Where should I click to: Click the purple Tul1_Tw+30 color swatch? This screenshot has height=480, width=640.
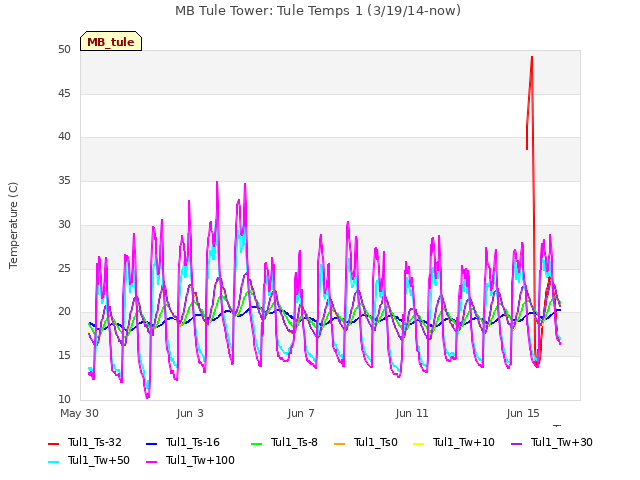517,443
